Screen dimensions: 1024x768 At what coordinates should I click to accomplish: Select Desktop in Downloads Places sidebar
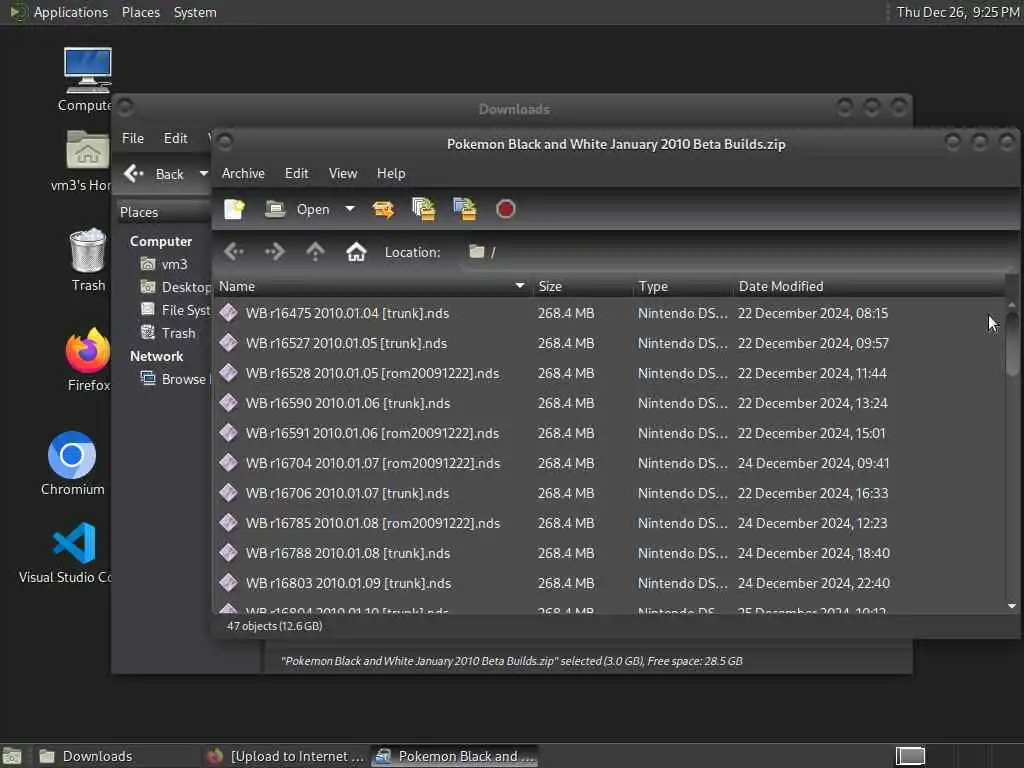[175, 287]
